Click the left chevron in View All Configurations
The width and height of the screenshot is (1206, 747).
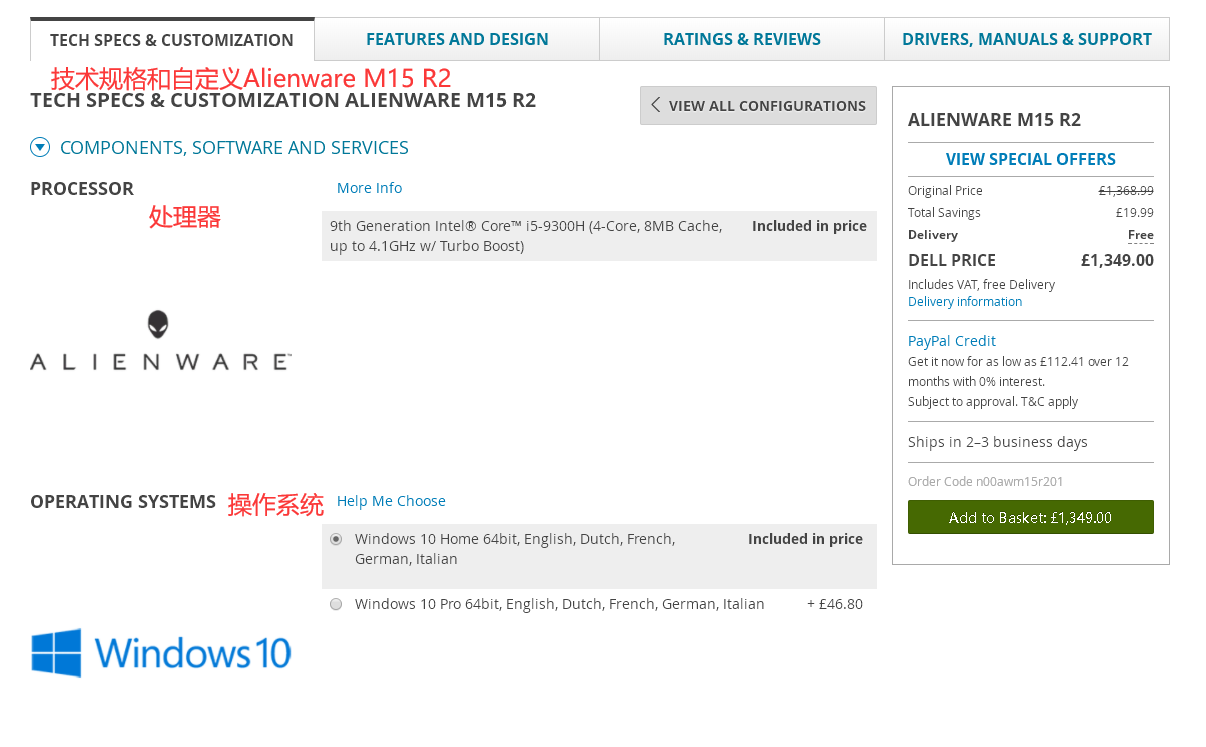(x=656, y=105)
